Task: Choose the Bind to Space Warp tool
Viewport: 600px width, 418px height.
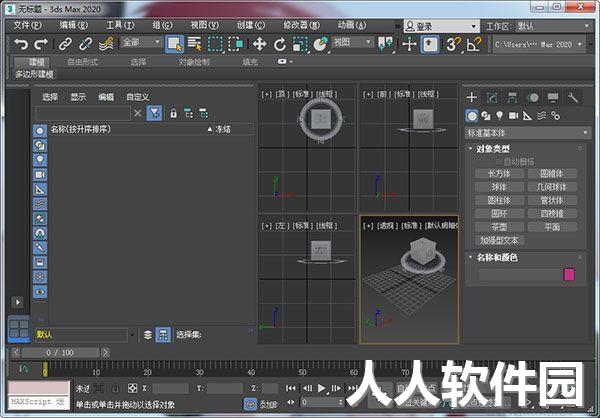Action: point(106,44)
